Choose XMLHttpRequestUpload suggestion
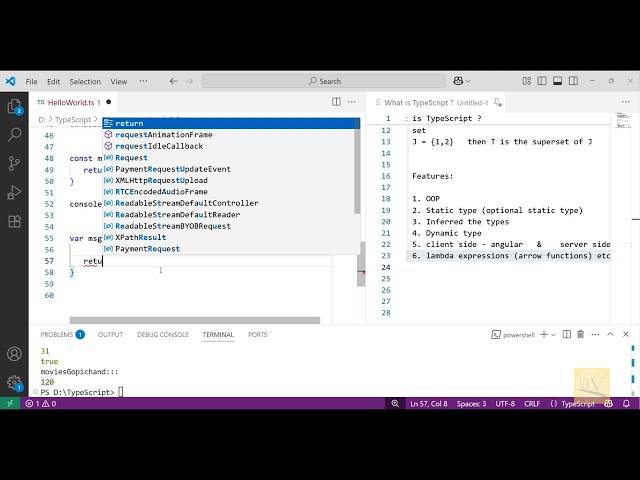Viewport: 640px width, 480px height. tap(229, 180)
